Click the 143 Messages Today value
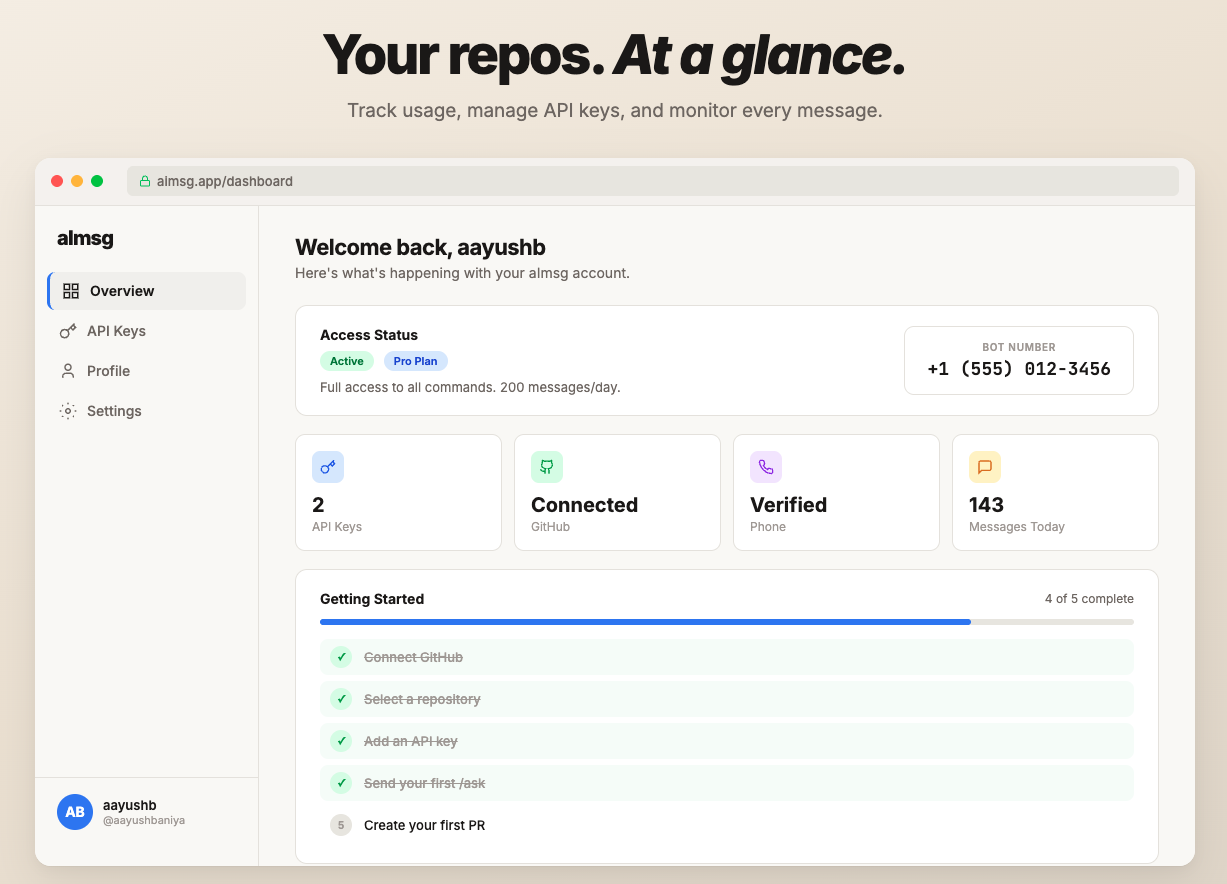The width and height of the screenshot is (1227, 884). pos(987,505)
